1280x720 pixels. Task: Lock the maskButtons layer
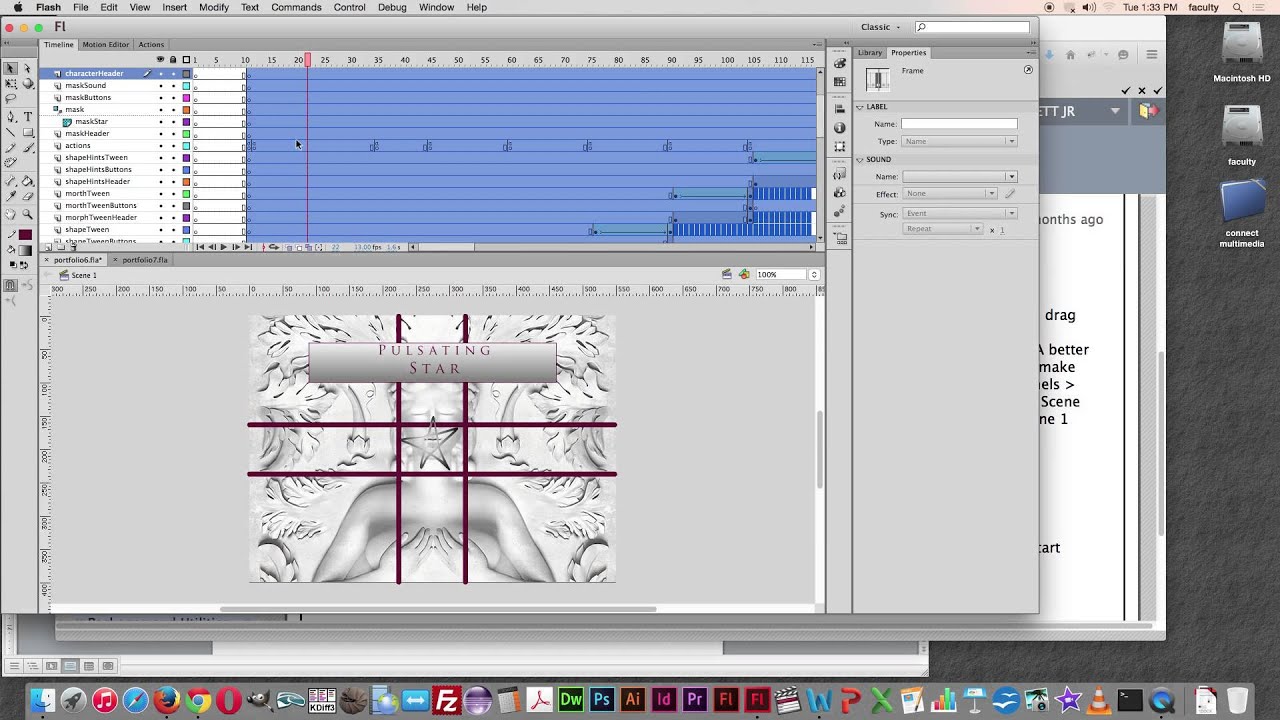(172, 98)
